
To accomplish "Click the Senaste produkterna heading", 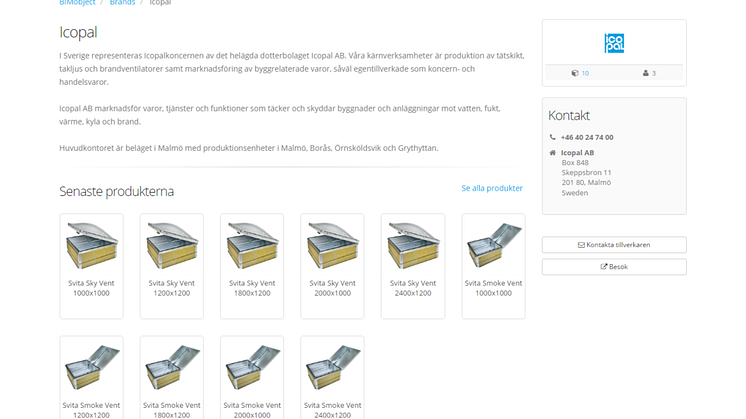I will click(117, 191).
